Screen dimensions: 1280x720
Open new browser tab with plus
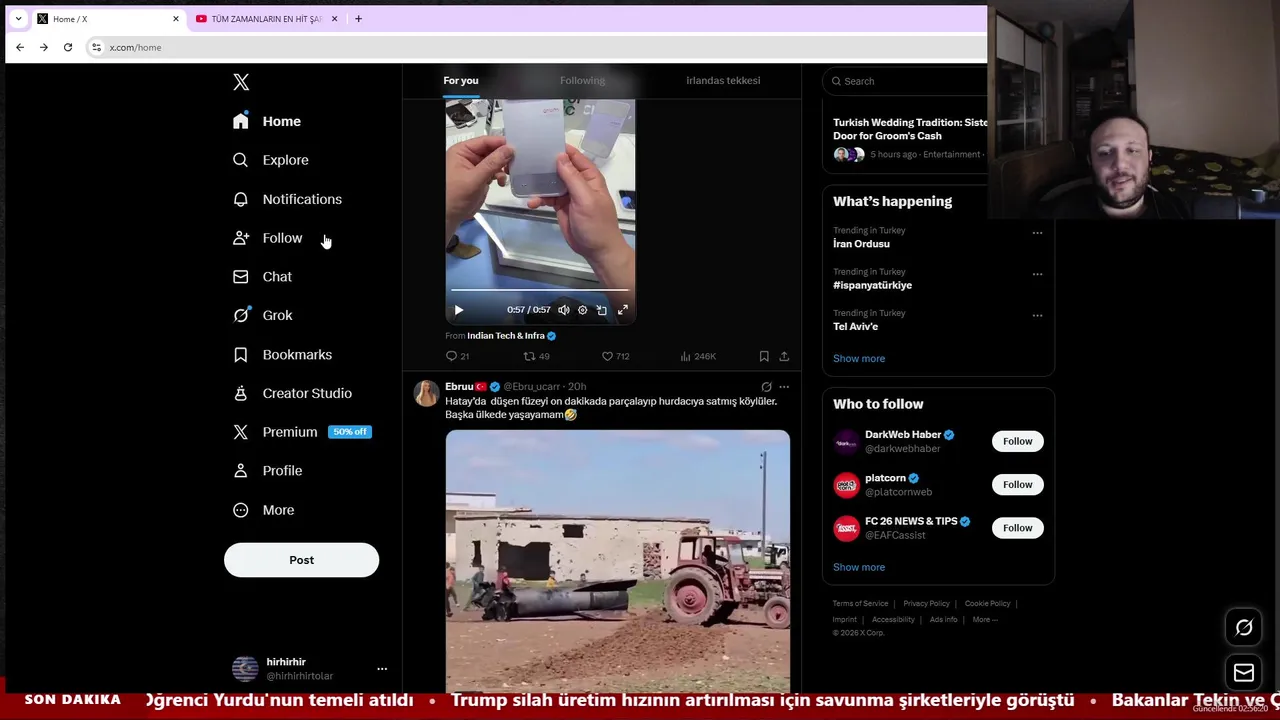(358, 18)
